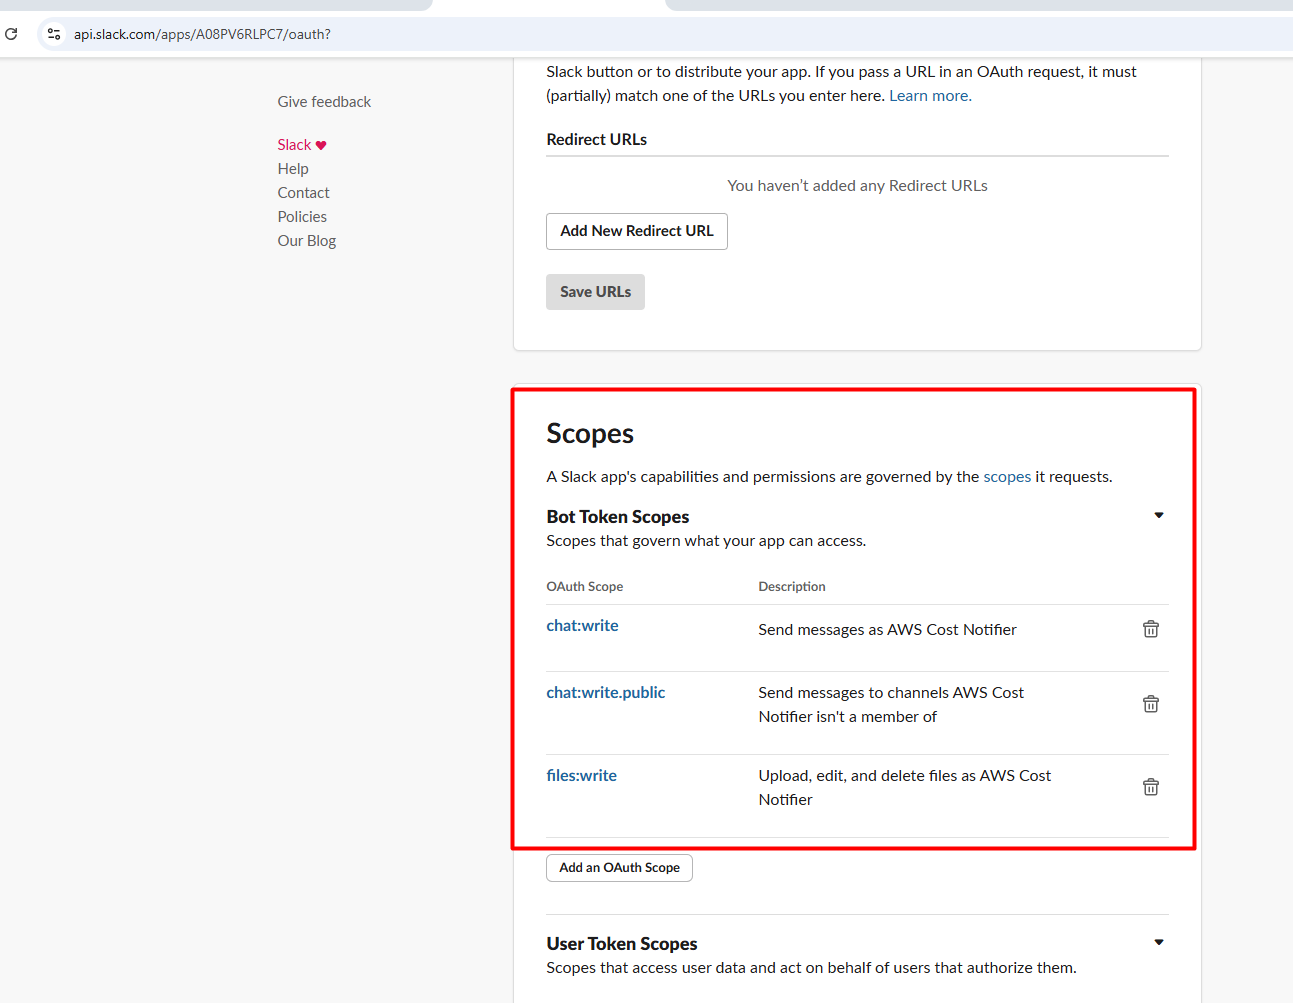Click the Save URLs button
Viewport: 1293px width, 1003px height.
point(595,292)
